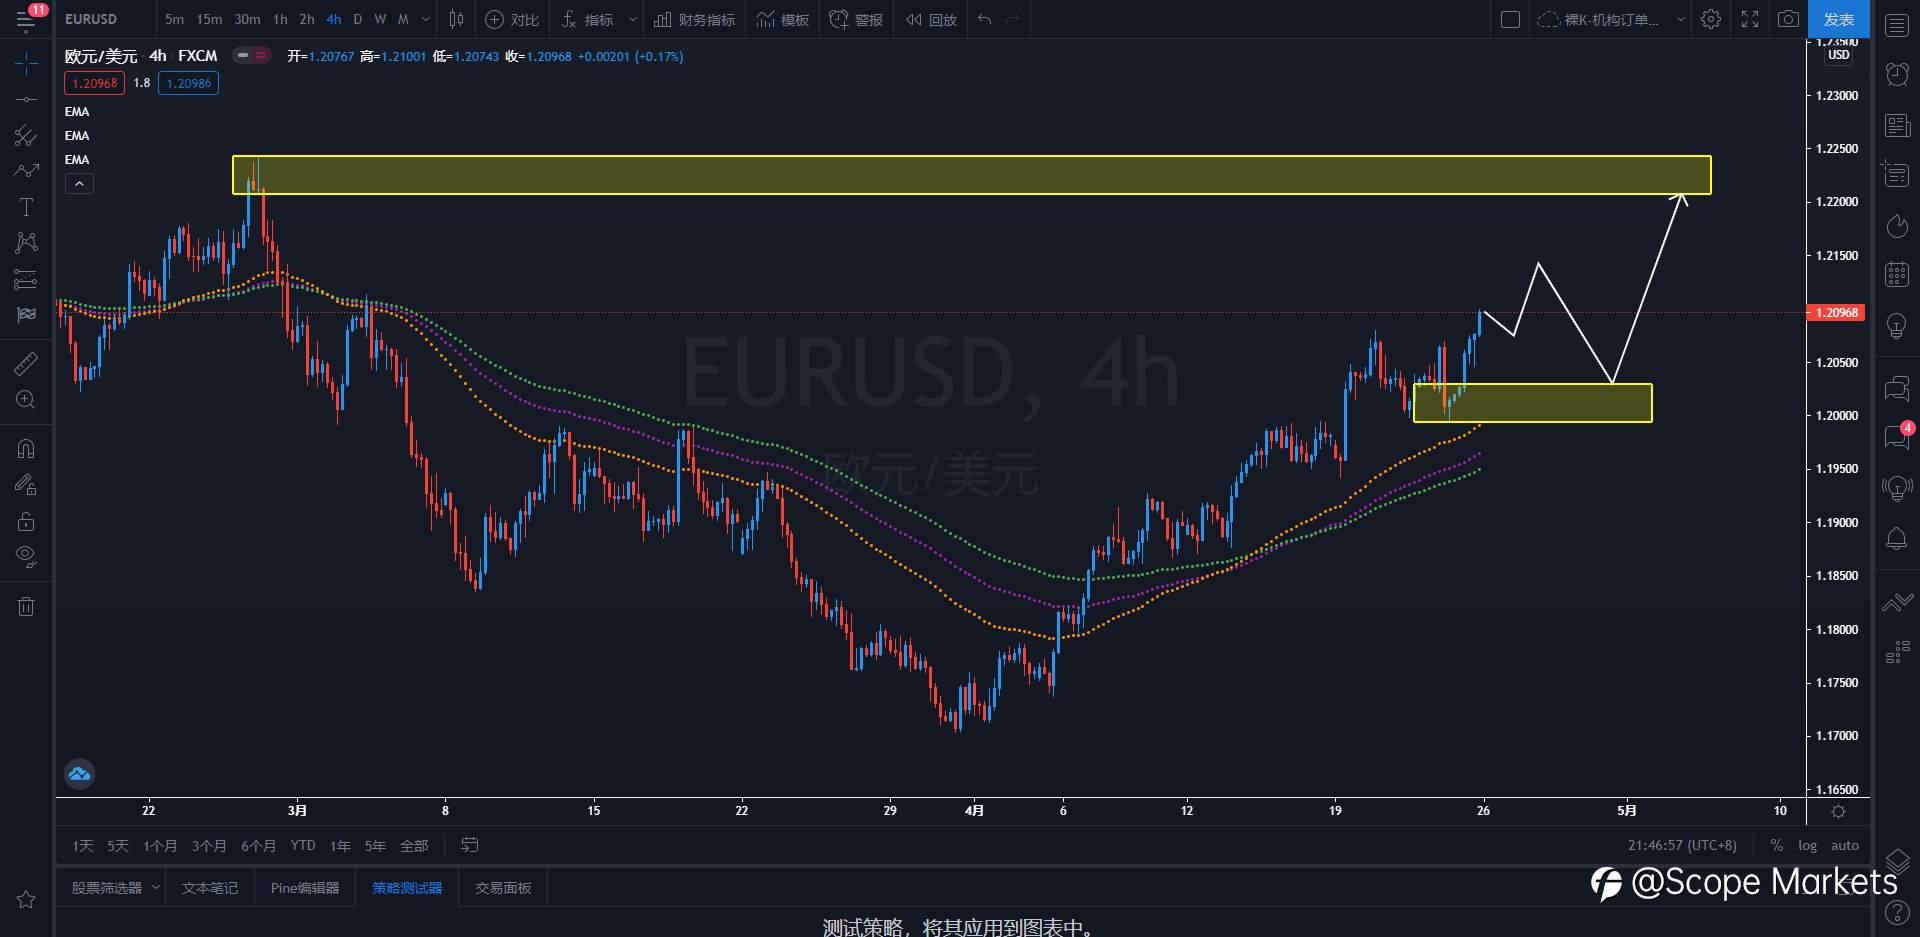Open the alarm clock alerts panel
The height and width of the screenshot is (937, 1920).
click(x=1896, y=74)
